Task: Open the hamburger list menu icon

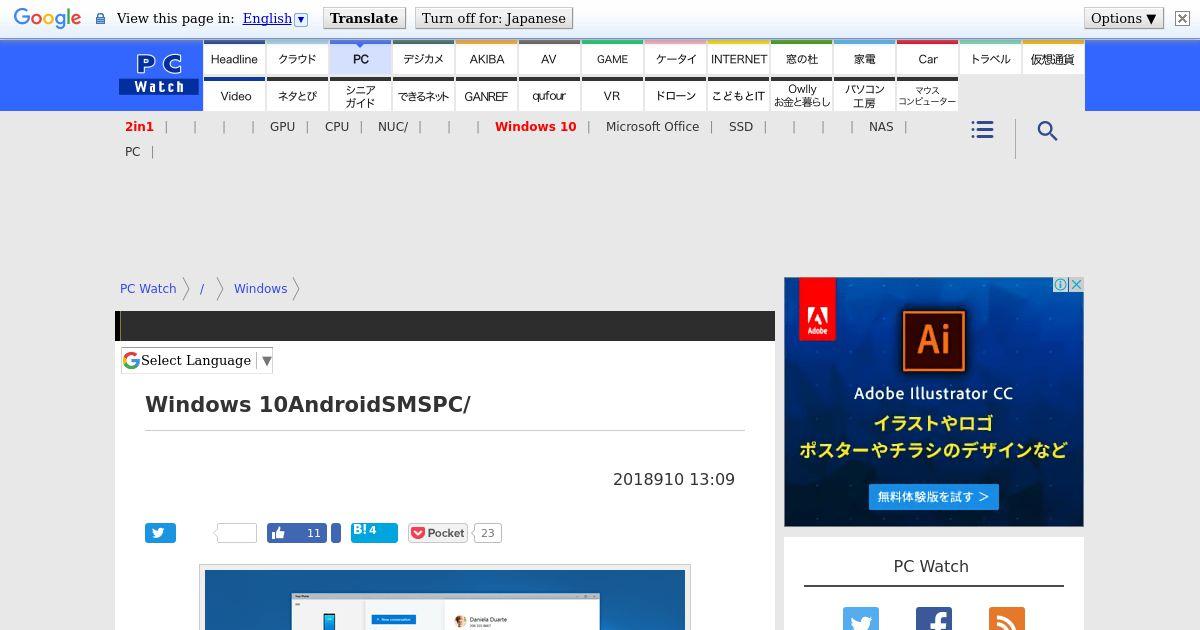Action: pos(982,130)
